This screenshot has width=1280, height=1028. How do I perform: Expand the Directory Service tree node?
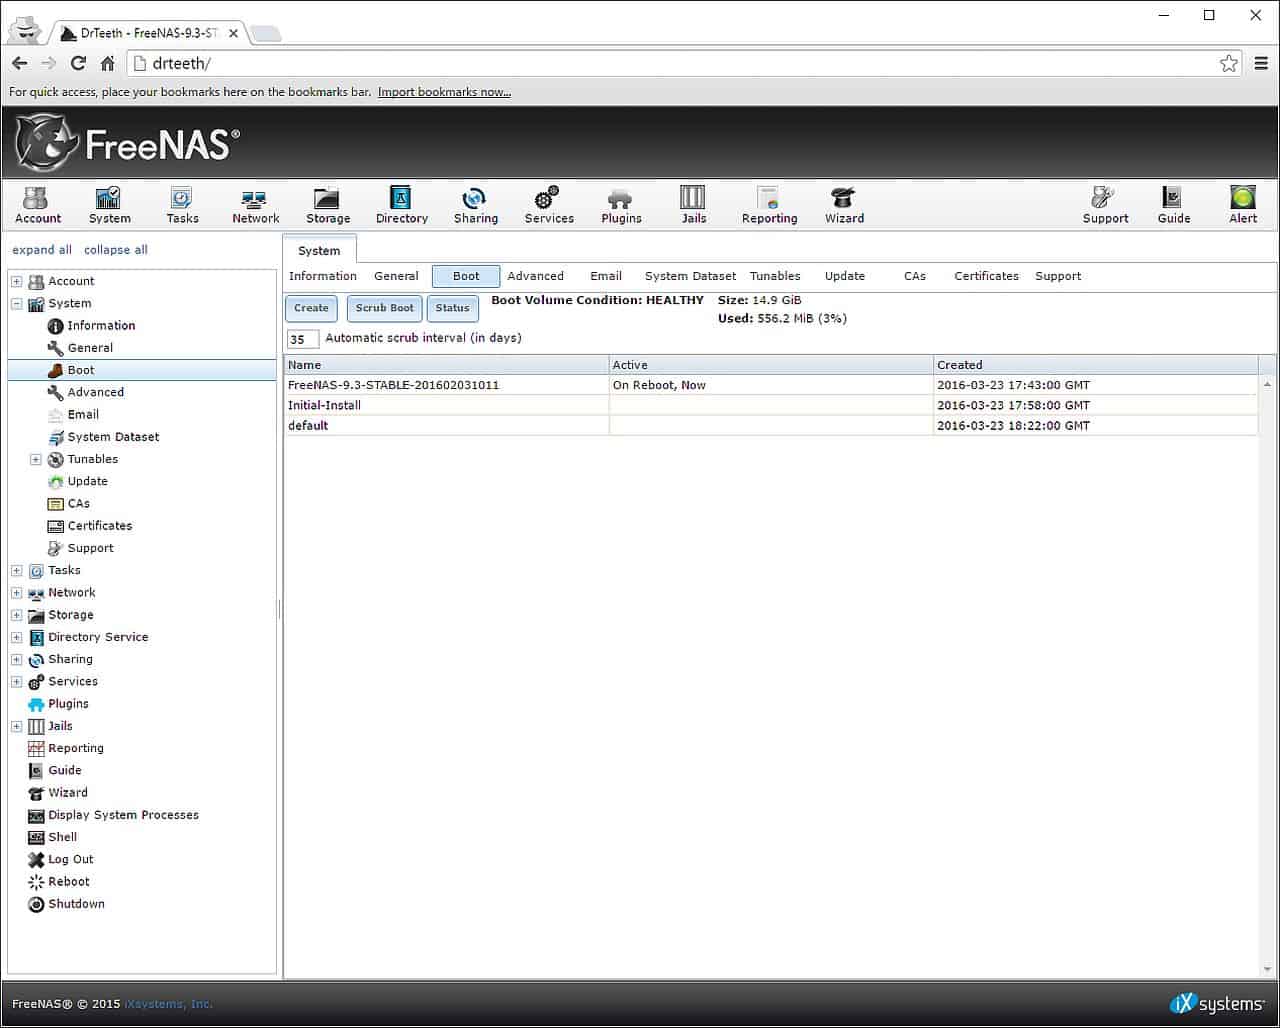tap(16, 638)
